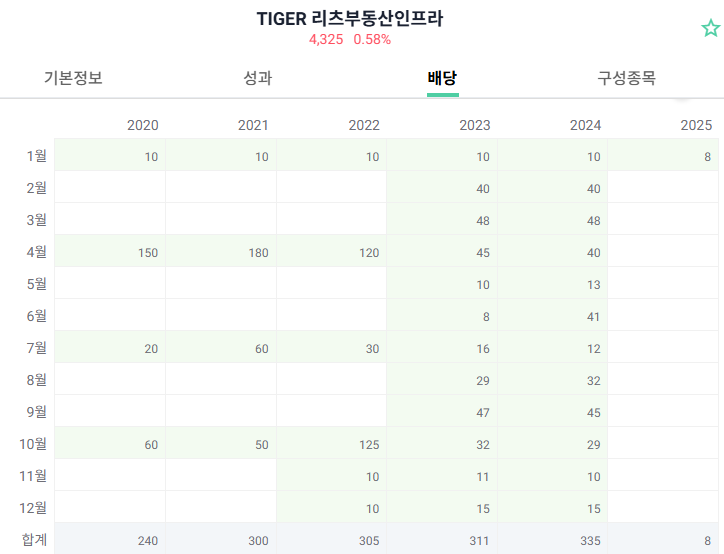Click the 2021 column header
Screen dimensions: 724x554
point(253,125)
